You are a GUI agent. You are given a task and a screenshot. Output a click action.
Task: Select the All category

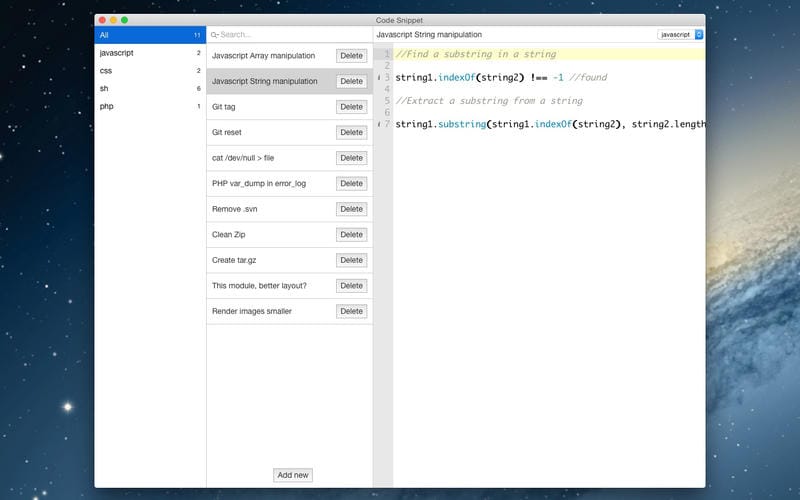[x=150, y=35]
